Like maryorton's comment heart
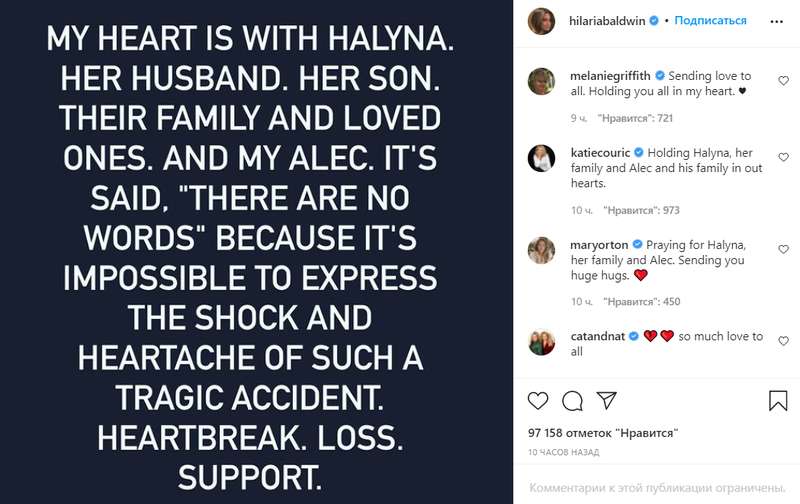Viewport: 800px width, 504px height. click(x=782, y=245)
